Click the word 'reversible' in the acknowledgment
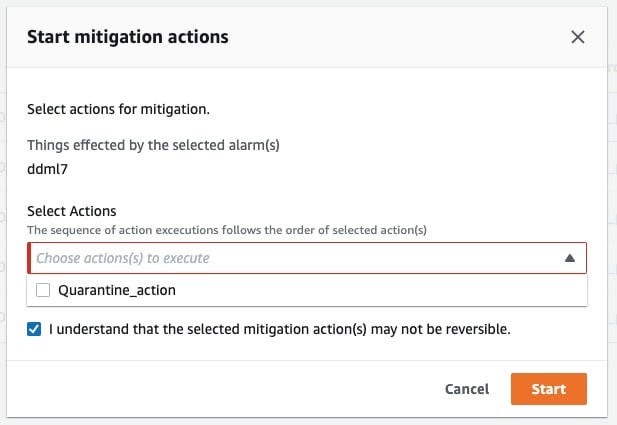This screenshot has width=617, height=425. 475,328
